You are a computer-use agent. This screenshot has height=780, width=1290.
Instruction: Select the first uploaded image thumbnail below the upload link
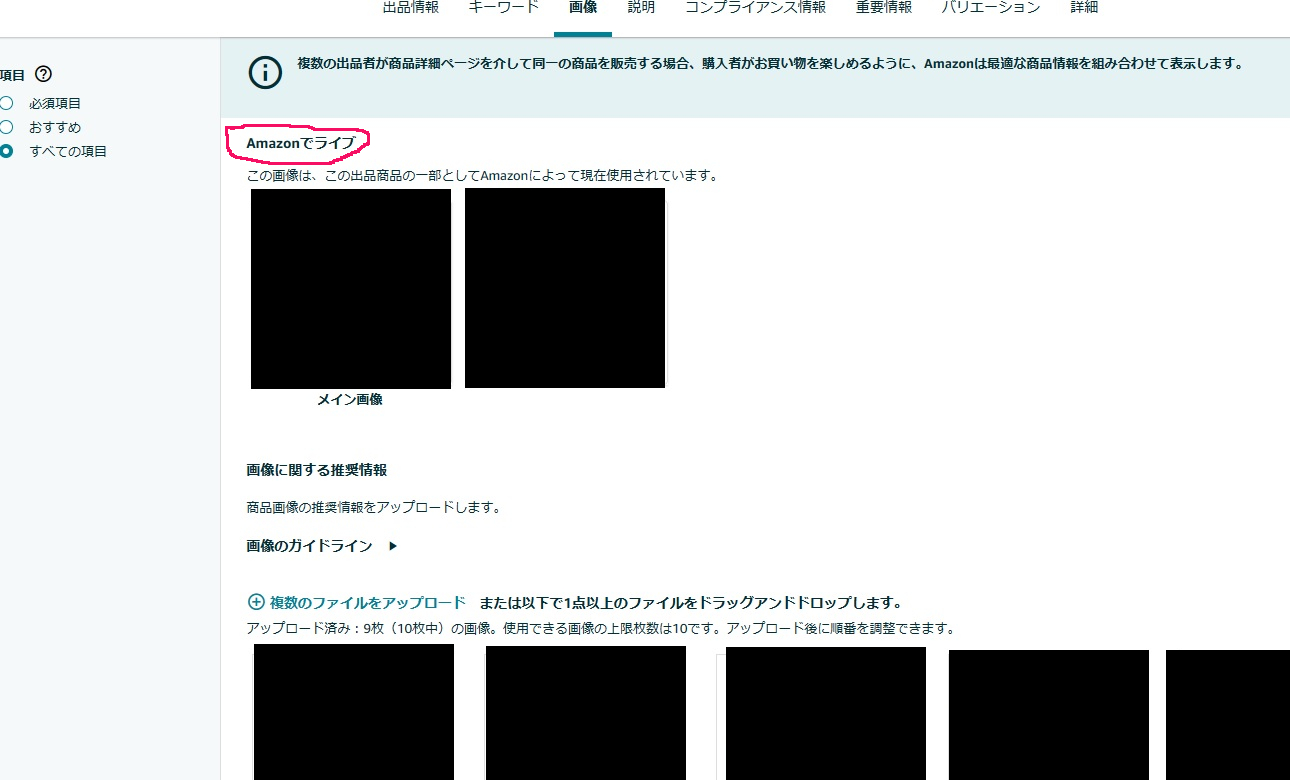point(354,712)
